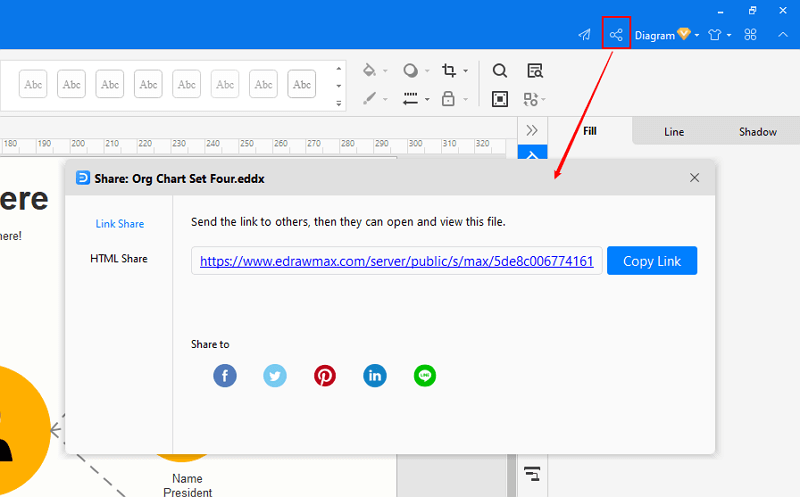Choose the sixth Abc style preset

coord(225,84)
